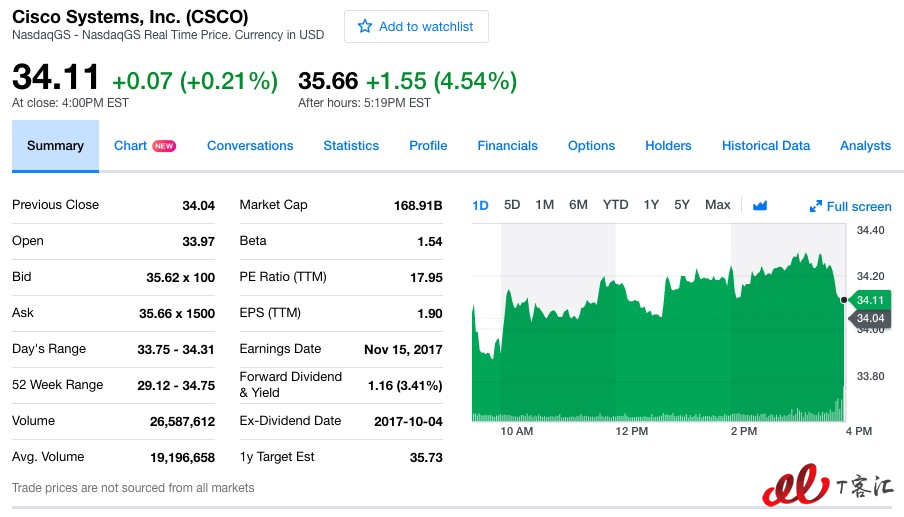
Task: Click the Volume value 26,587,612
Action: pos(182,422)
